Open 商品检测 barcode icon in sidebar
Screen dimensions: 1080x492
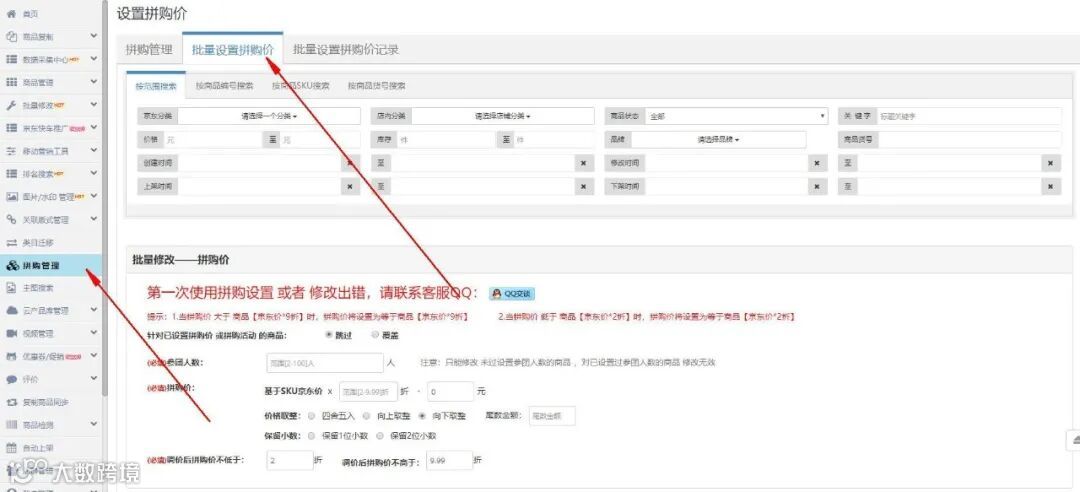click(x=11, y=424)
